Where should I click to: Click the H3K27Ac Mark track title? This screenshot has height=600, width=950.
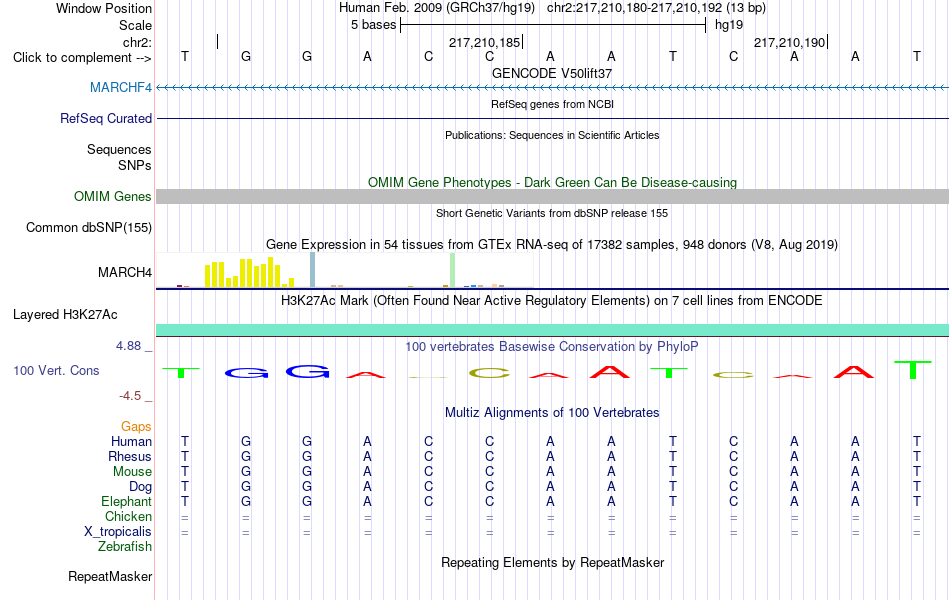click(552, 301)
